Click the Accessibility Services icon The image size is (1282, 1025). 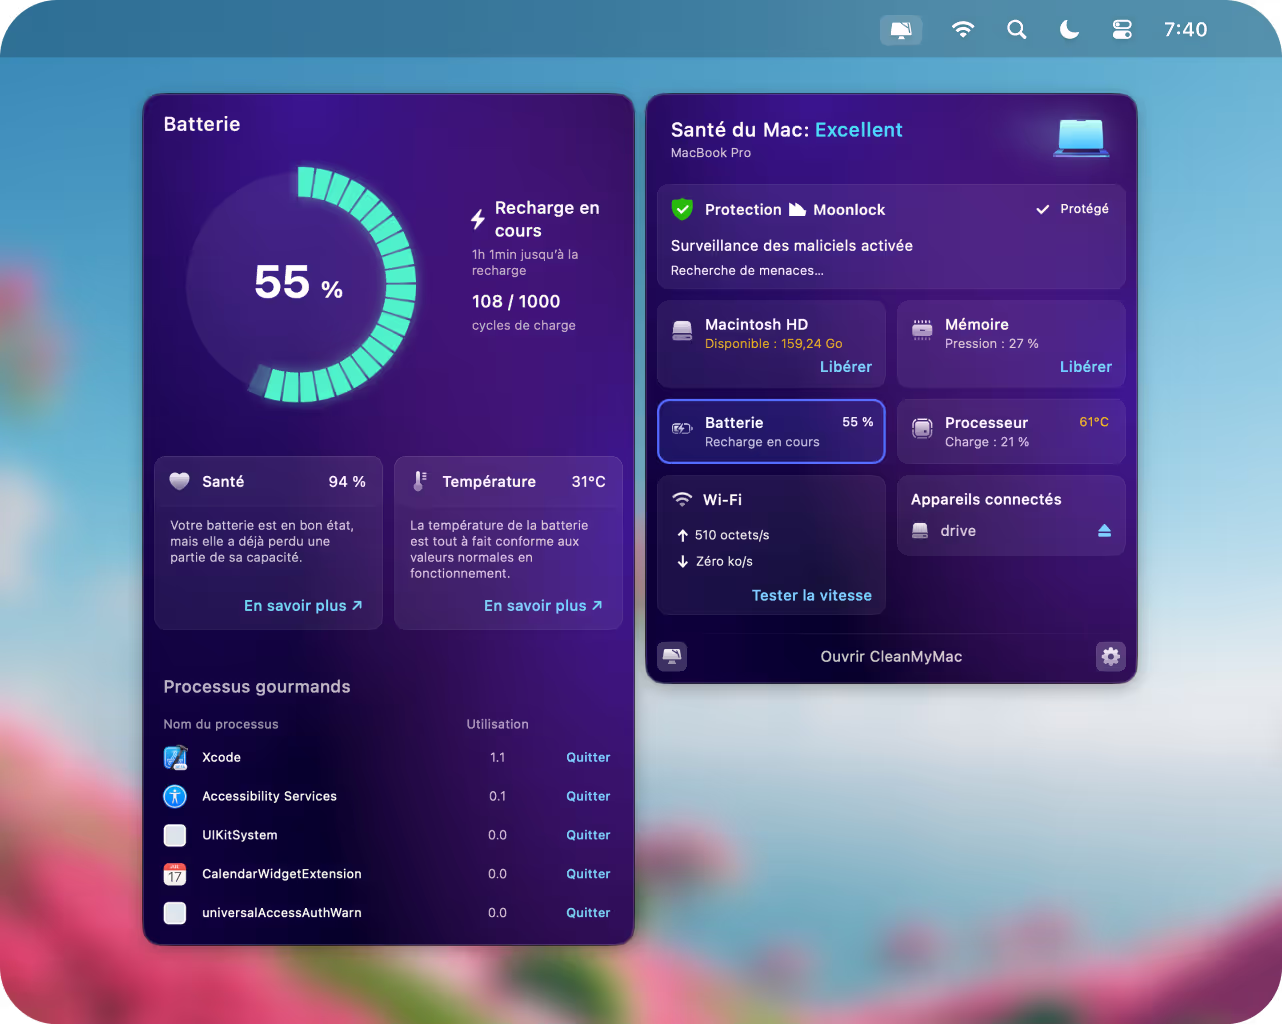(x=175, y=796)
